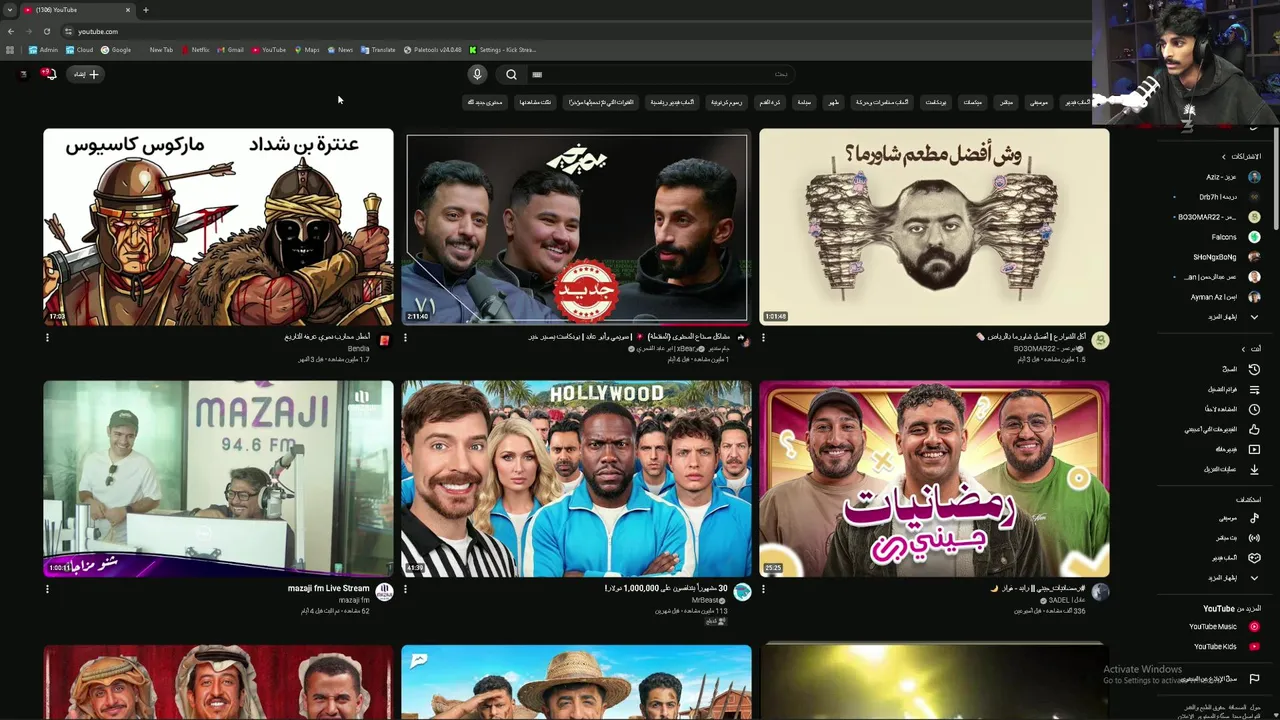Image resolution: width=1280 pixels, height=720 pixels.
Task: Open the account avatar menu at top left
Action: click(x=23, y=74)
